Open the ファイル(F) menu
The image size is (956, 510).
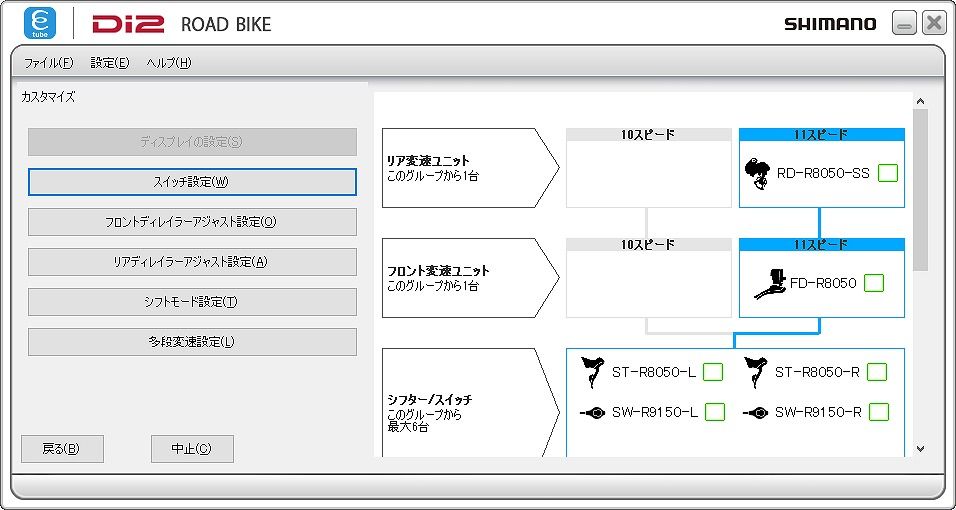[x=48, y=63]
